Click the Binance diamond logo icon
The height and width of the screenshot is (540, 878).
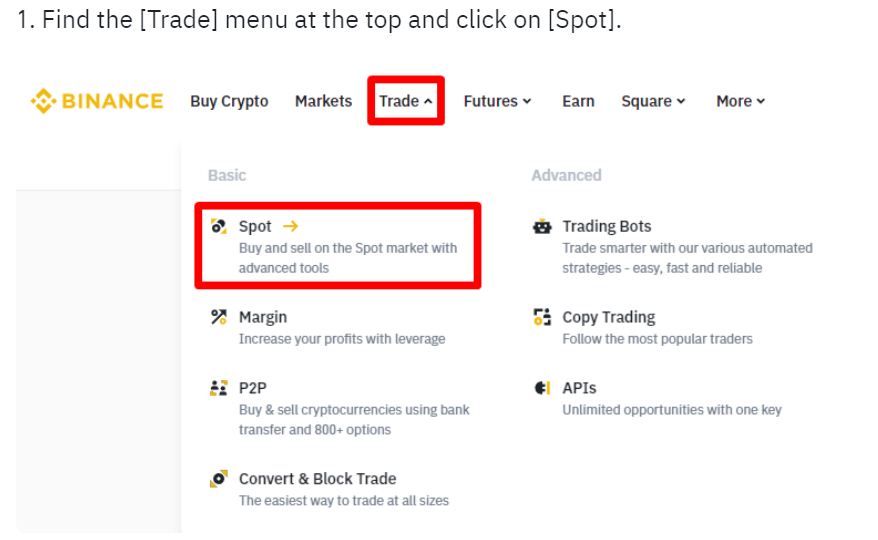pyautogui.click(x=43, y=101)
